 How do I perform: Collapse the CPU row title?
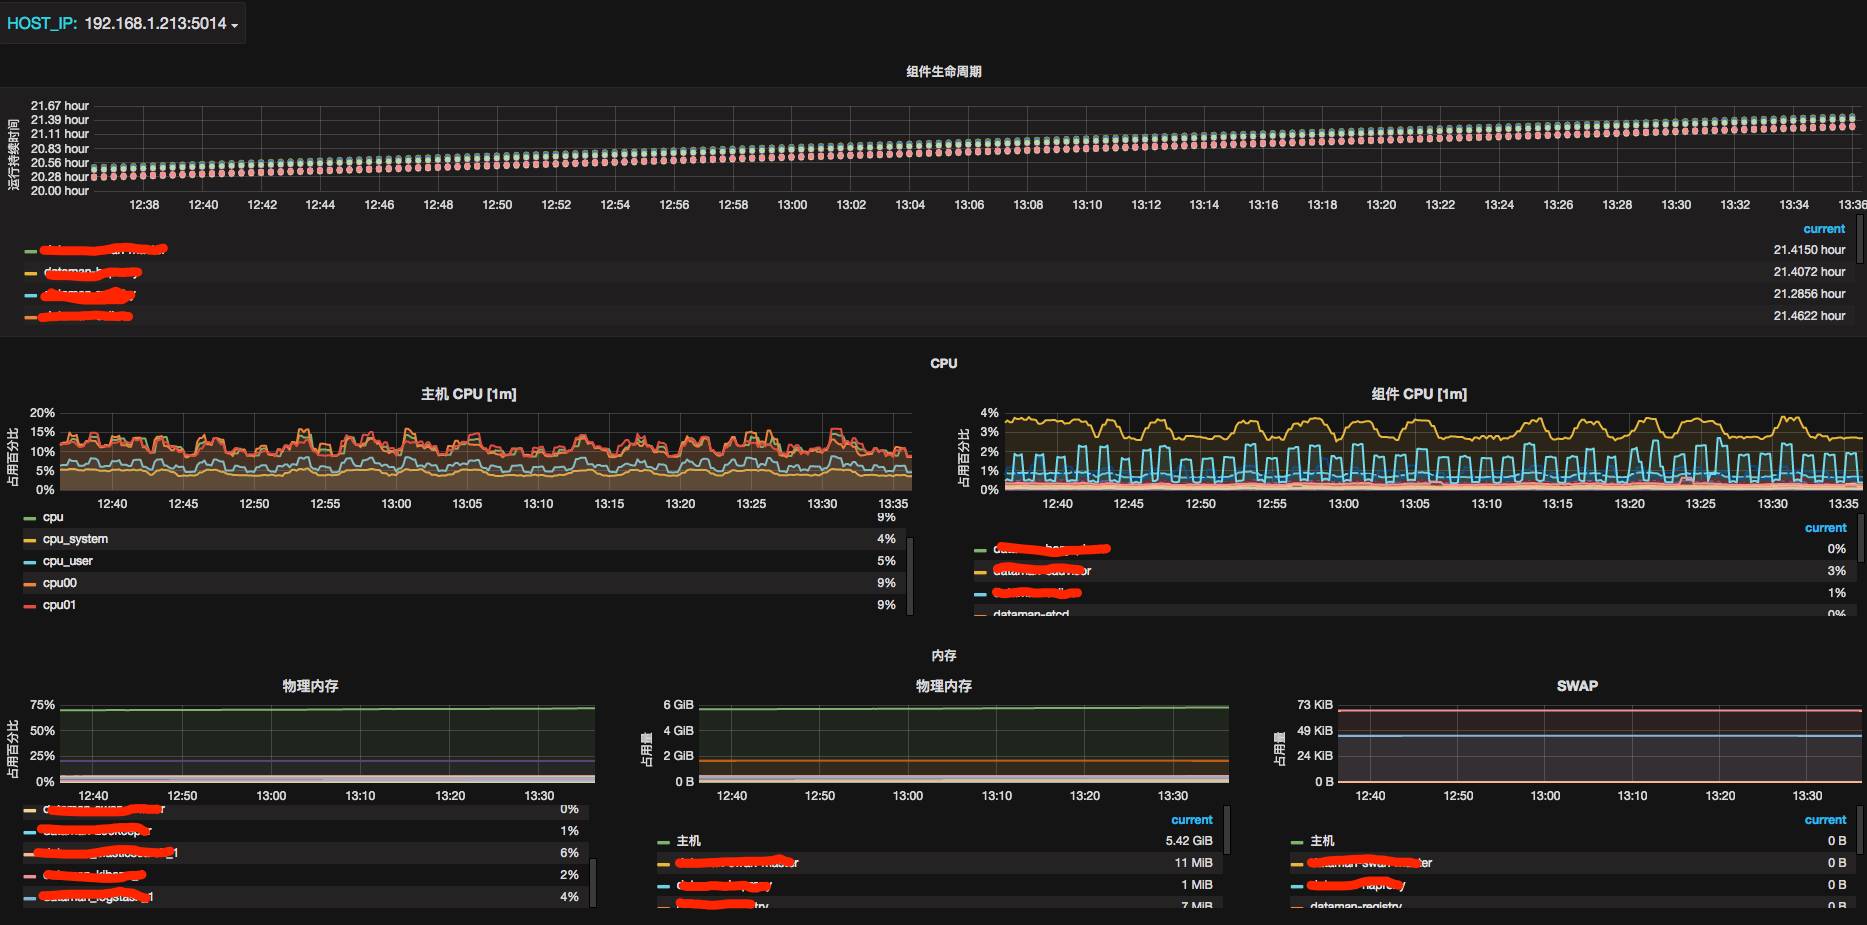[x=943, y=364]
